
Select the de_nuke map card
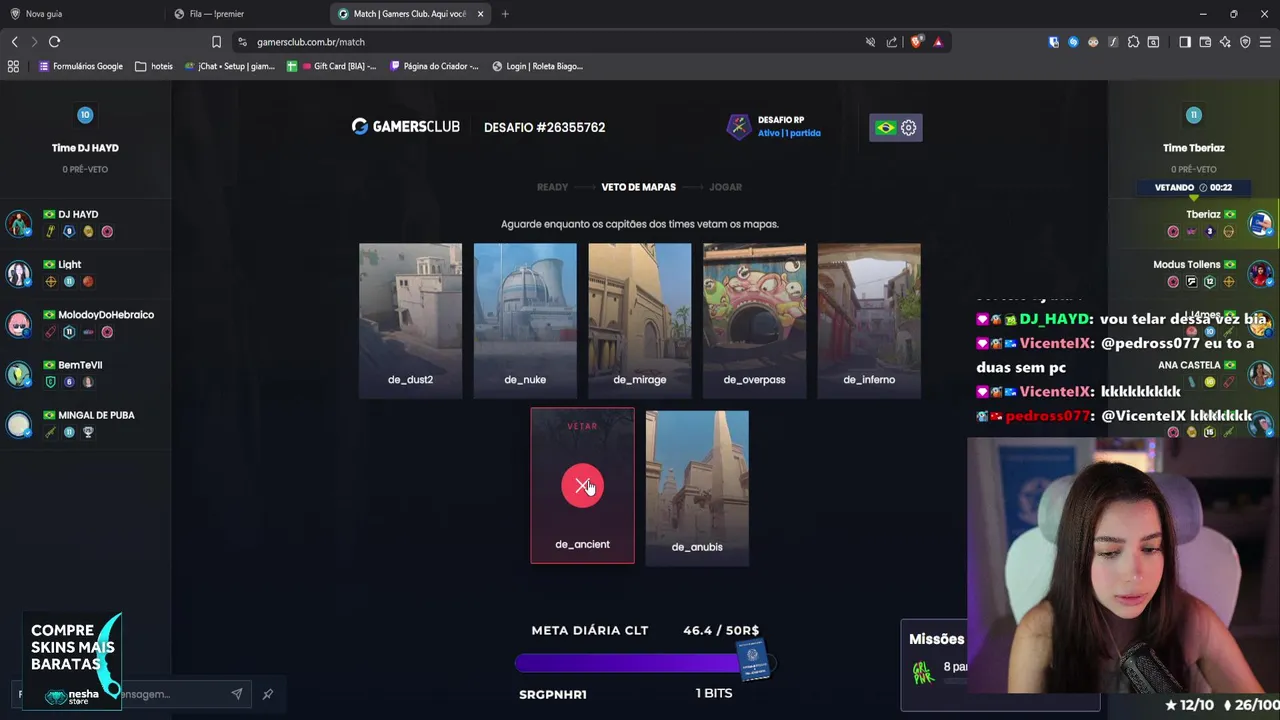tap(525, 320)
